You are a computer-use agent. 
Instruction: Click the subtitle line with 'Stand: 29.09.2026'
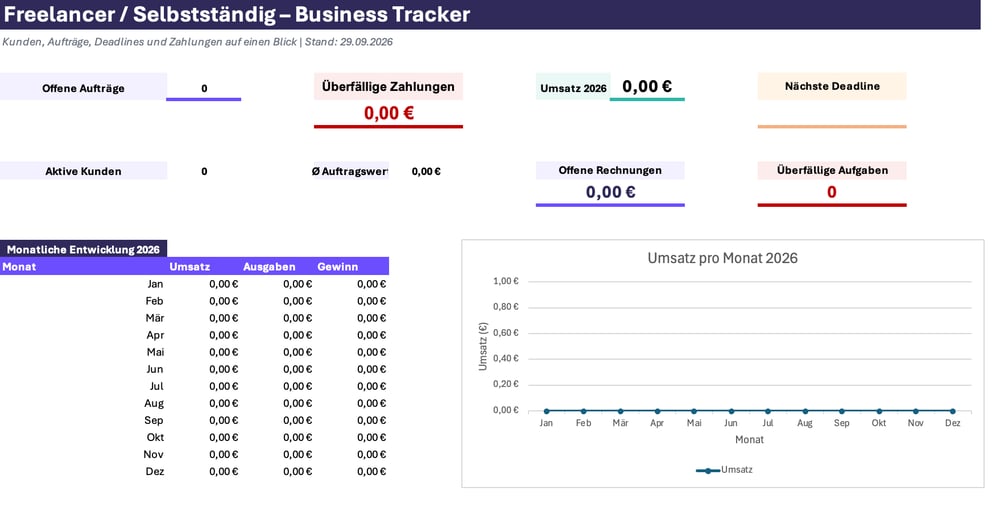point(197,42)
